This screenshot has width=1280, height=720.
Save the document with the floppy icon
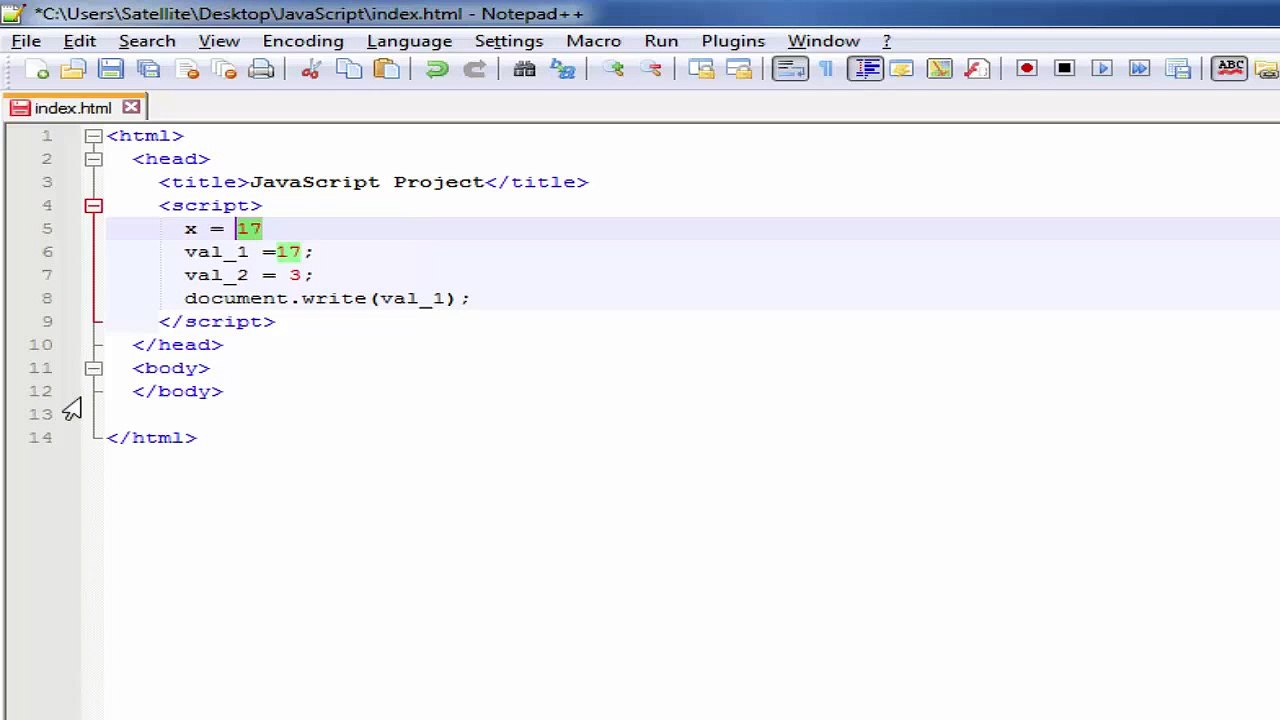[111, 69]
